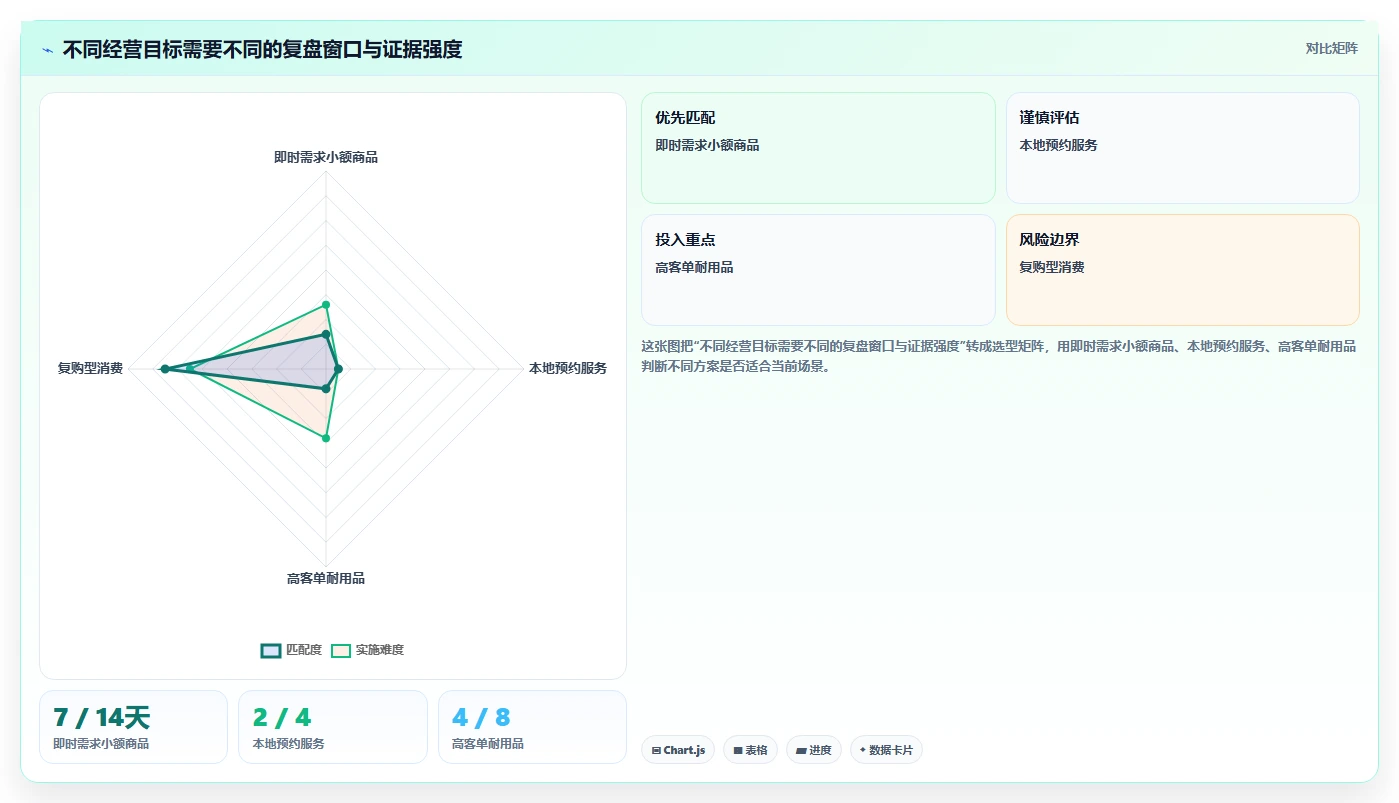Click the bottom 实施难度 data point on radar
The image size is (1399, 803).
coord(326,438)
